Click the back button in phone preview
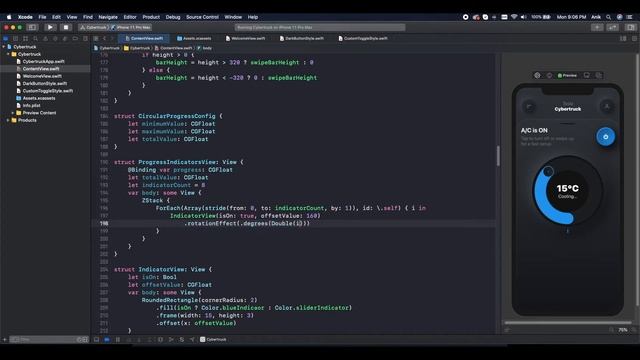 529,107
